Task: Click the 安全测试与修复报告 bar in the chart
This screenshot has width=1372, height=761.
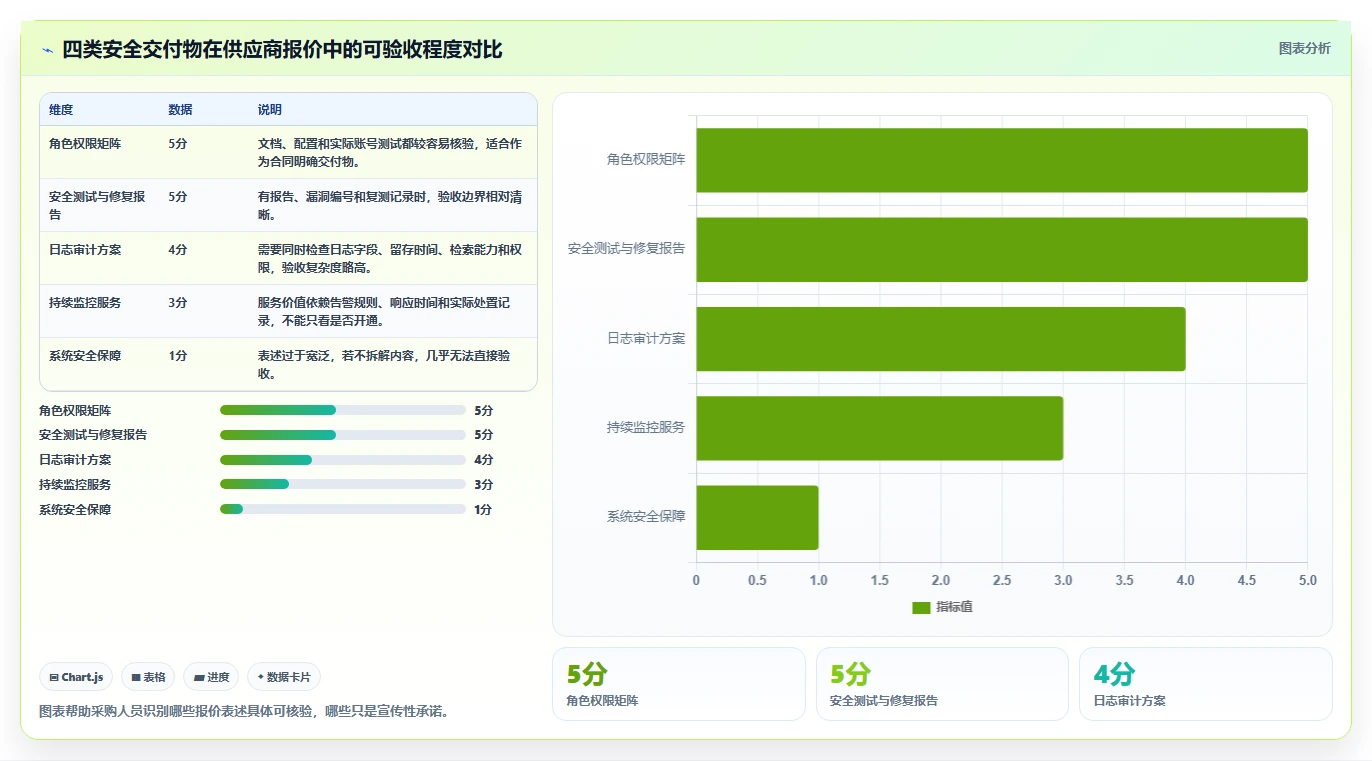Action: (1002, 249)
